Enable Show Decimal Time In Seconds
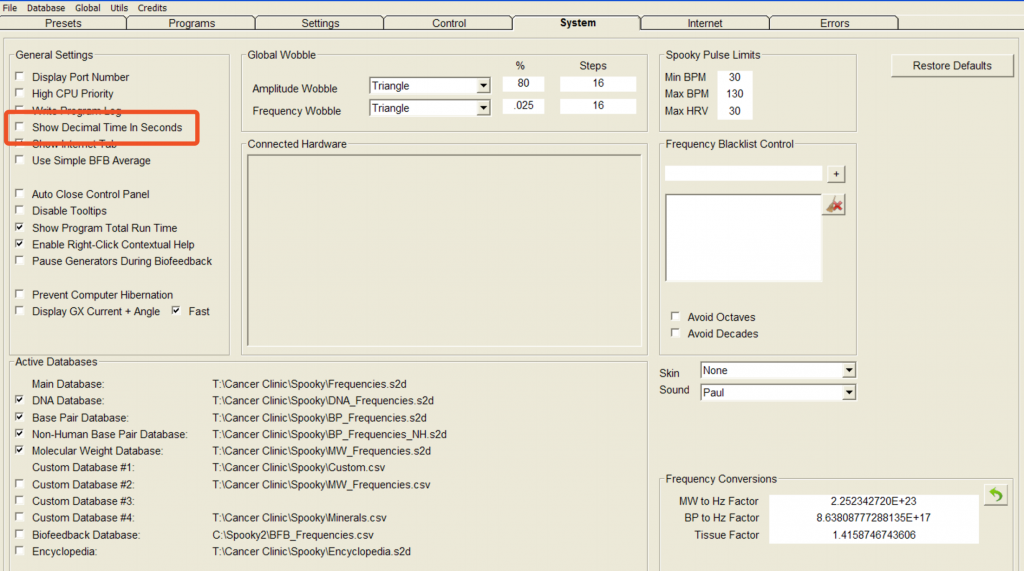Screen dimensions: 1024x571 click(x=21, y=128)
